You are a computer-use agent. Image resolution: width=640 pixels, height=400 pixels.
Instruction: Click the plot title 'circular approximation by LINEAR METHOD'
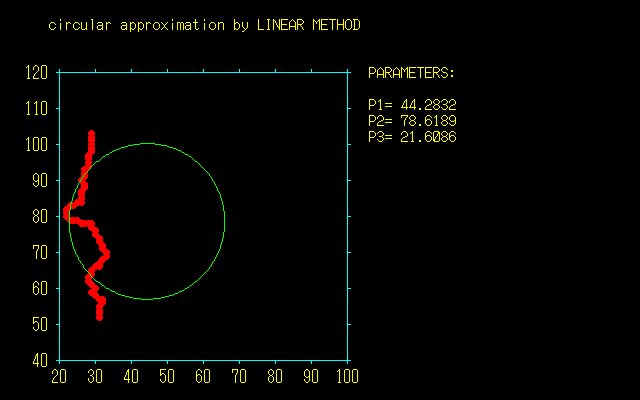(204, 26)
